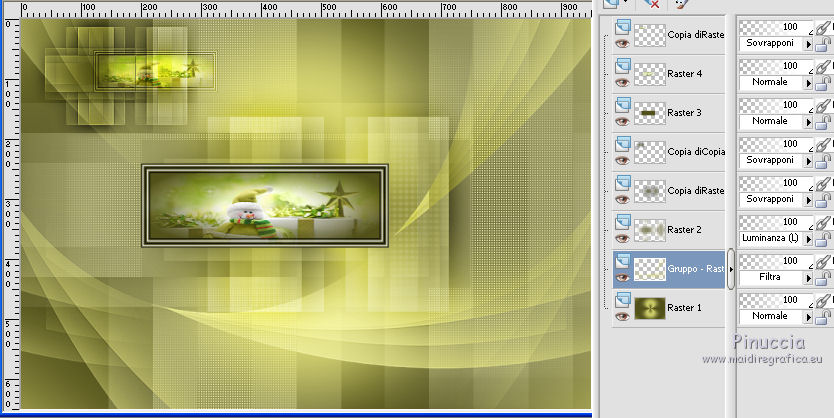Select the Gruppo - Rast layer name

tap(696, 269)
